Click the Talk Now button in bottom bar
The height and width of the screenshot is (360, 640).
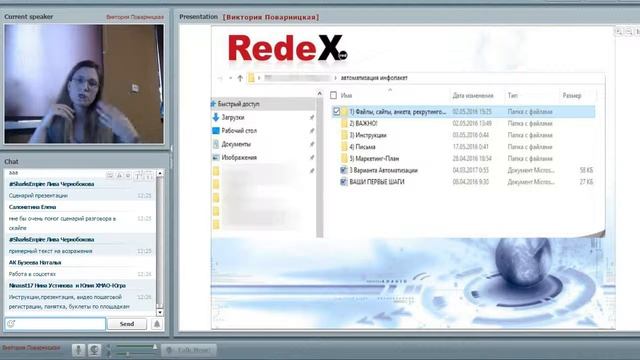click(189, 350)
